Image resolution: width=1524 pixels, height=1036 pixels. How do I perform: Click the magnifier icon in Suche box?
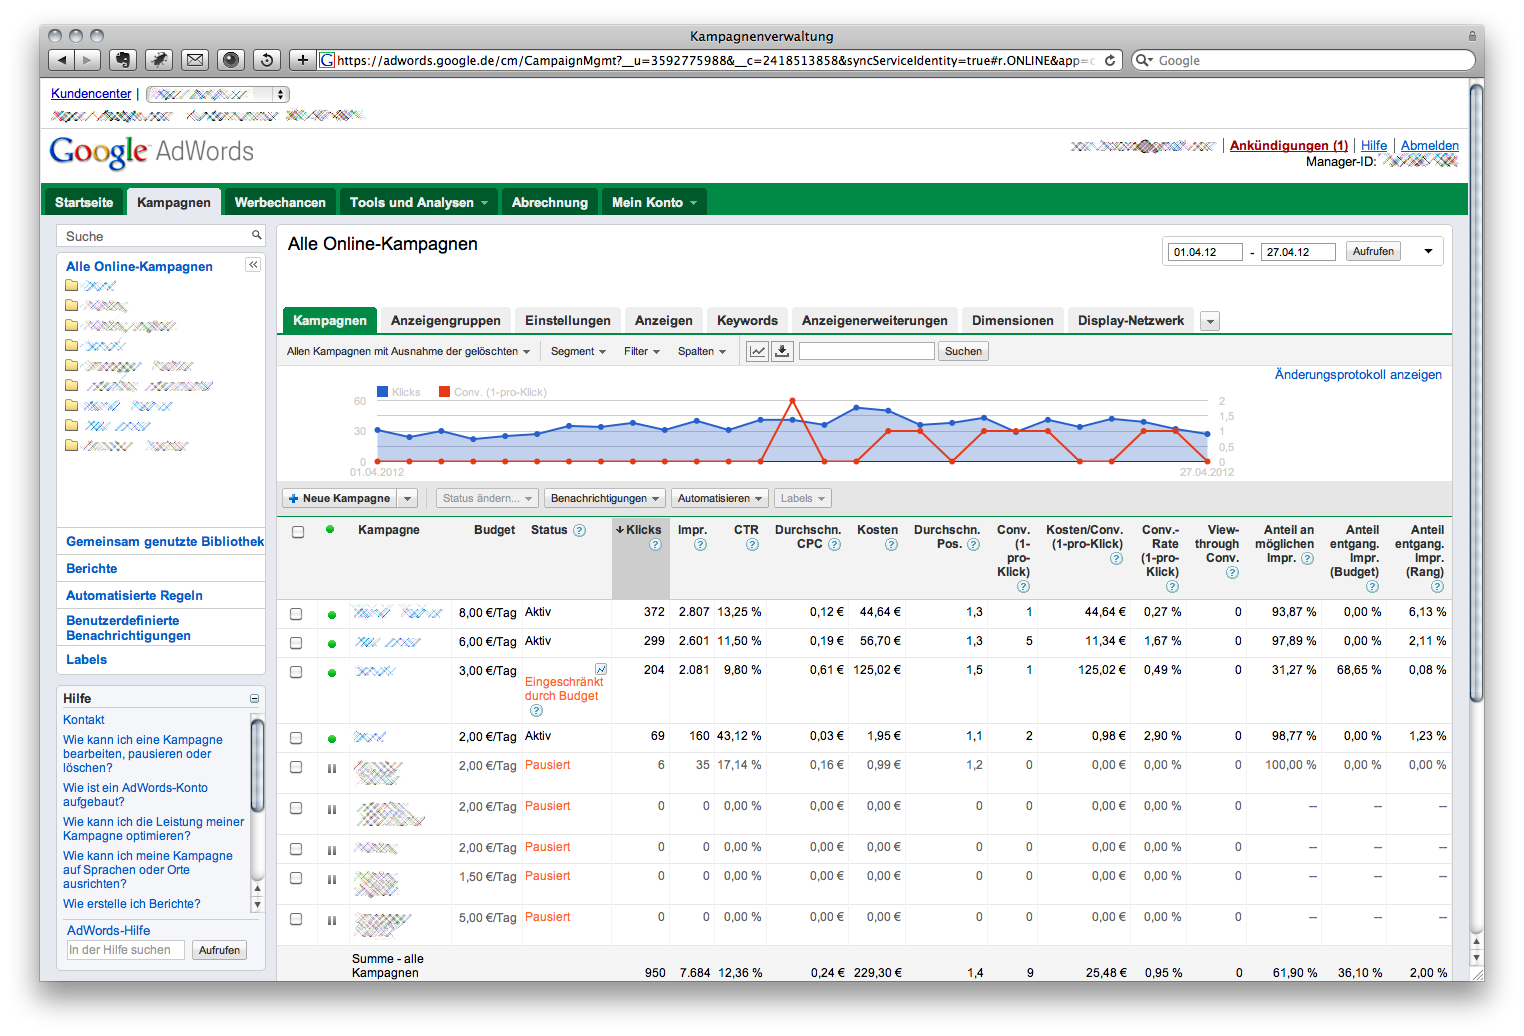256,235
